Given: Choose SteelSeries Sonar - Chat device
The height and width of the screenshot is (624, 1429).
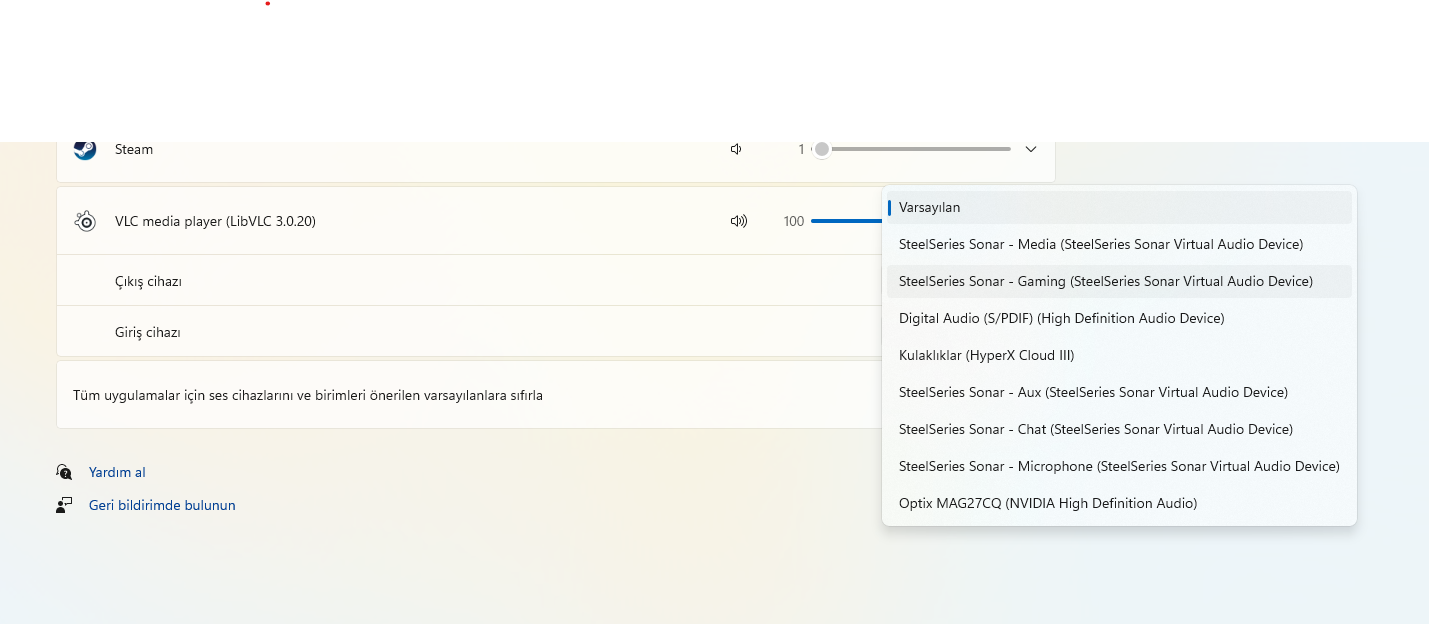Looking at the screenshot, I should [1119, 429].
